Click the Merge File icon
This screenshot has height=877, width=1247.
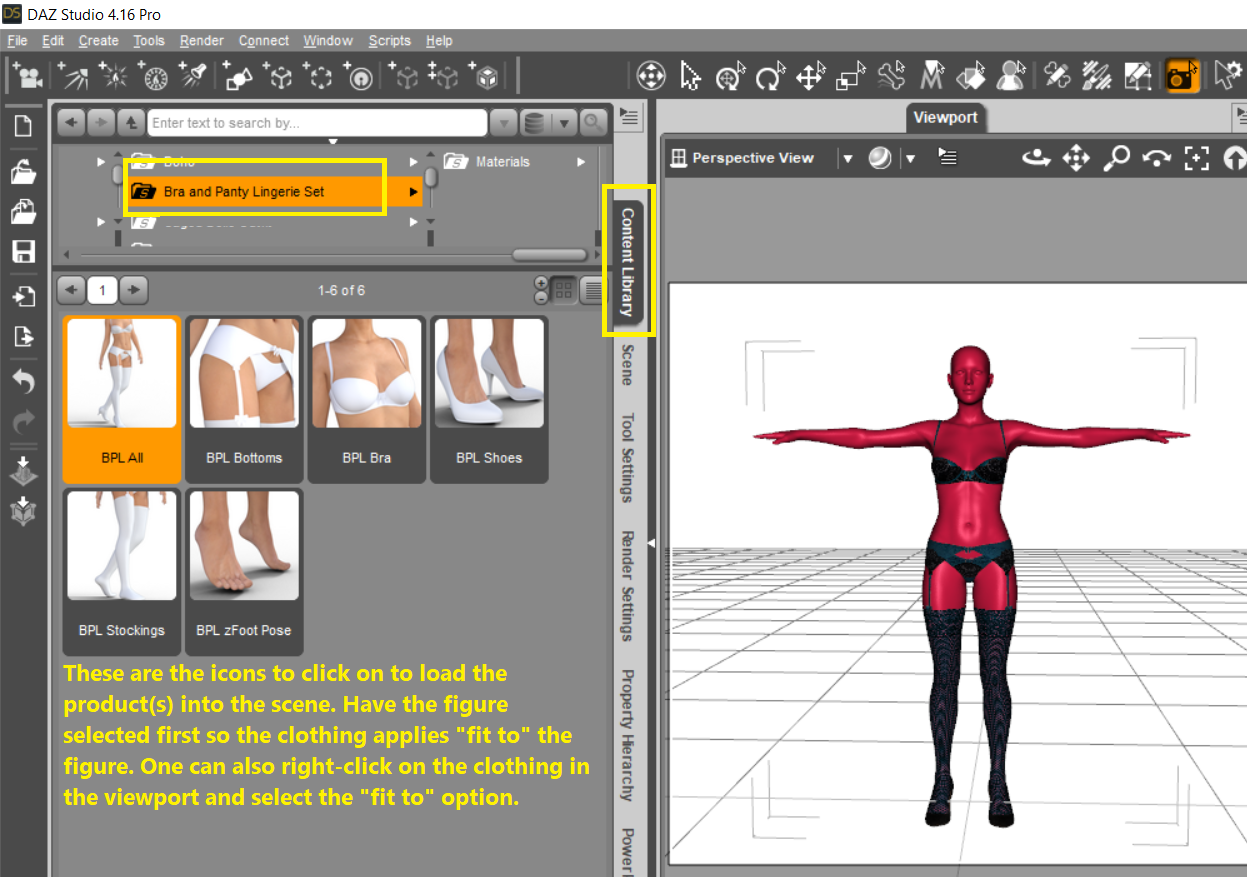[23, 211]
